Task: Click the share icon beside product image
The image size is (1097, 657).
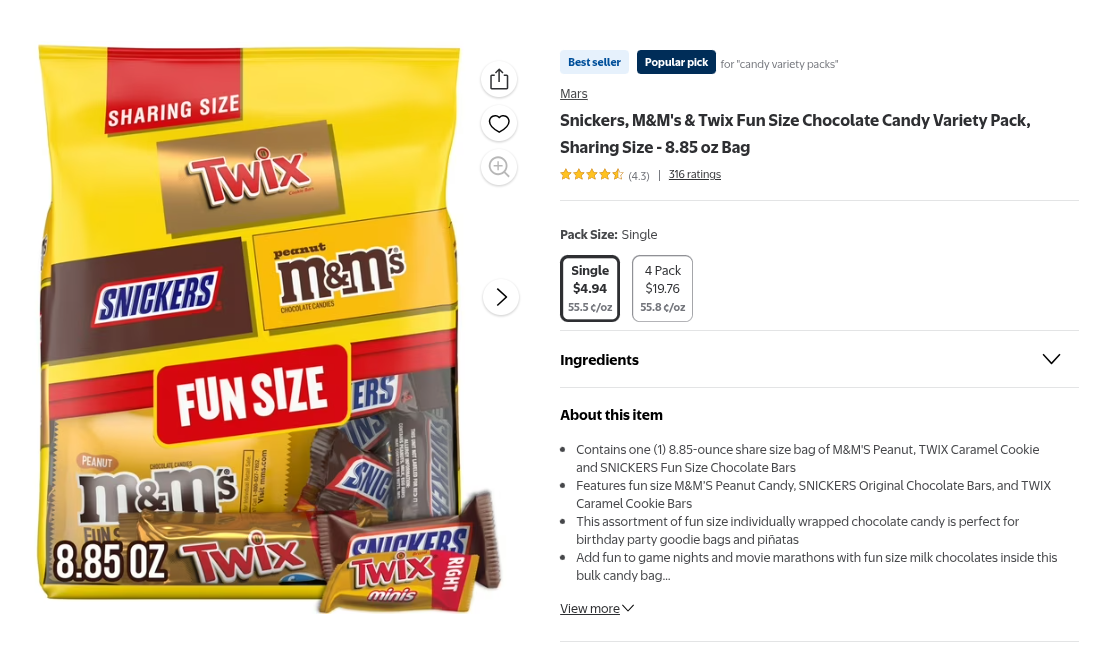Action: point(499,79)
